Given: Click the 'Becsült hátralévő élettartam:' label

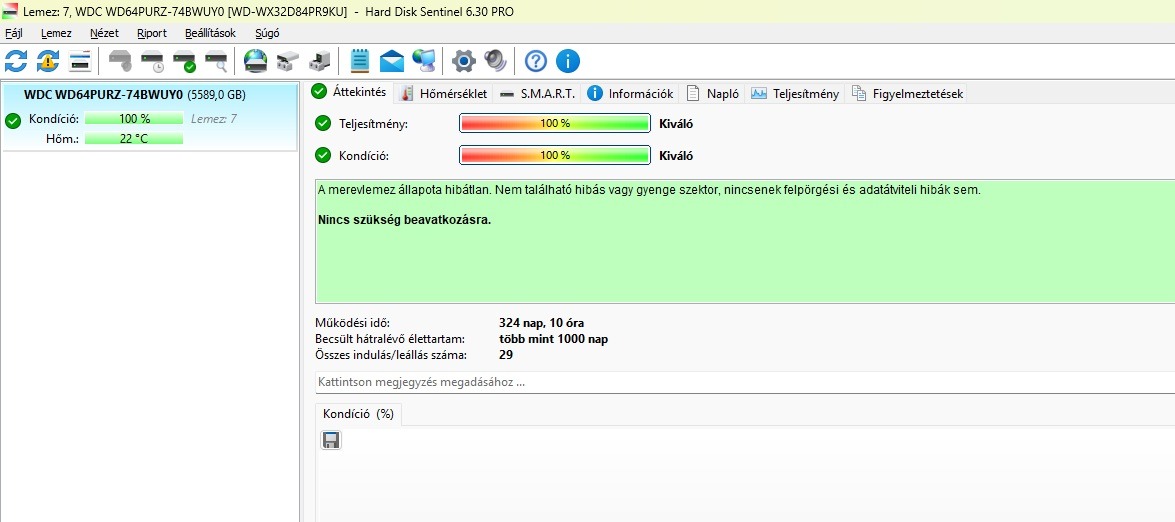Looking at the screenshot, I should click(390, 339).
